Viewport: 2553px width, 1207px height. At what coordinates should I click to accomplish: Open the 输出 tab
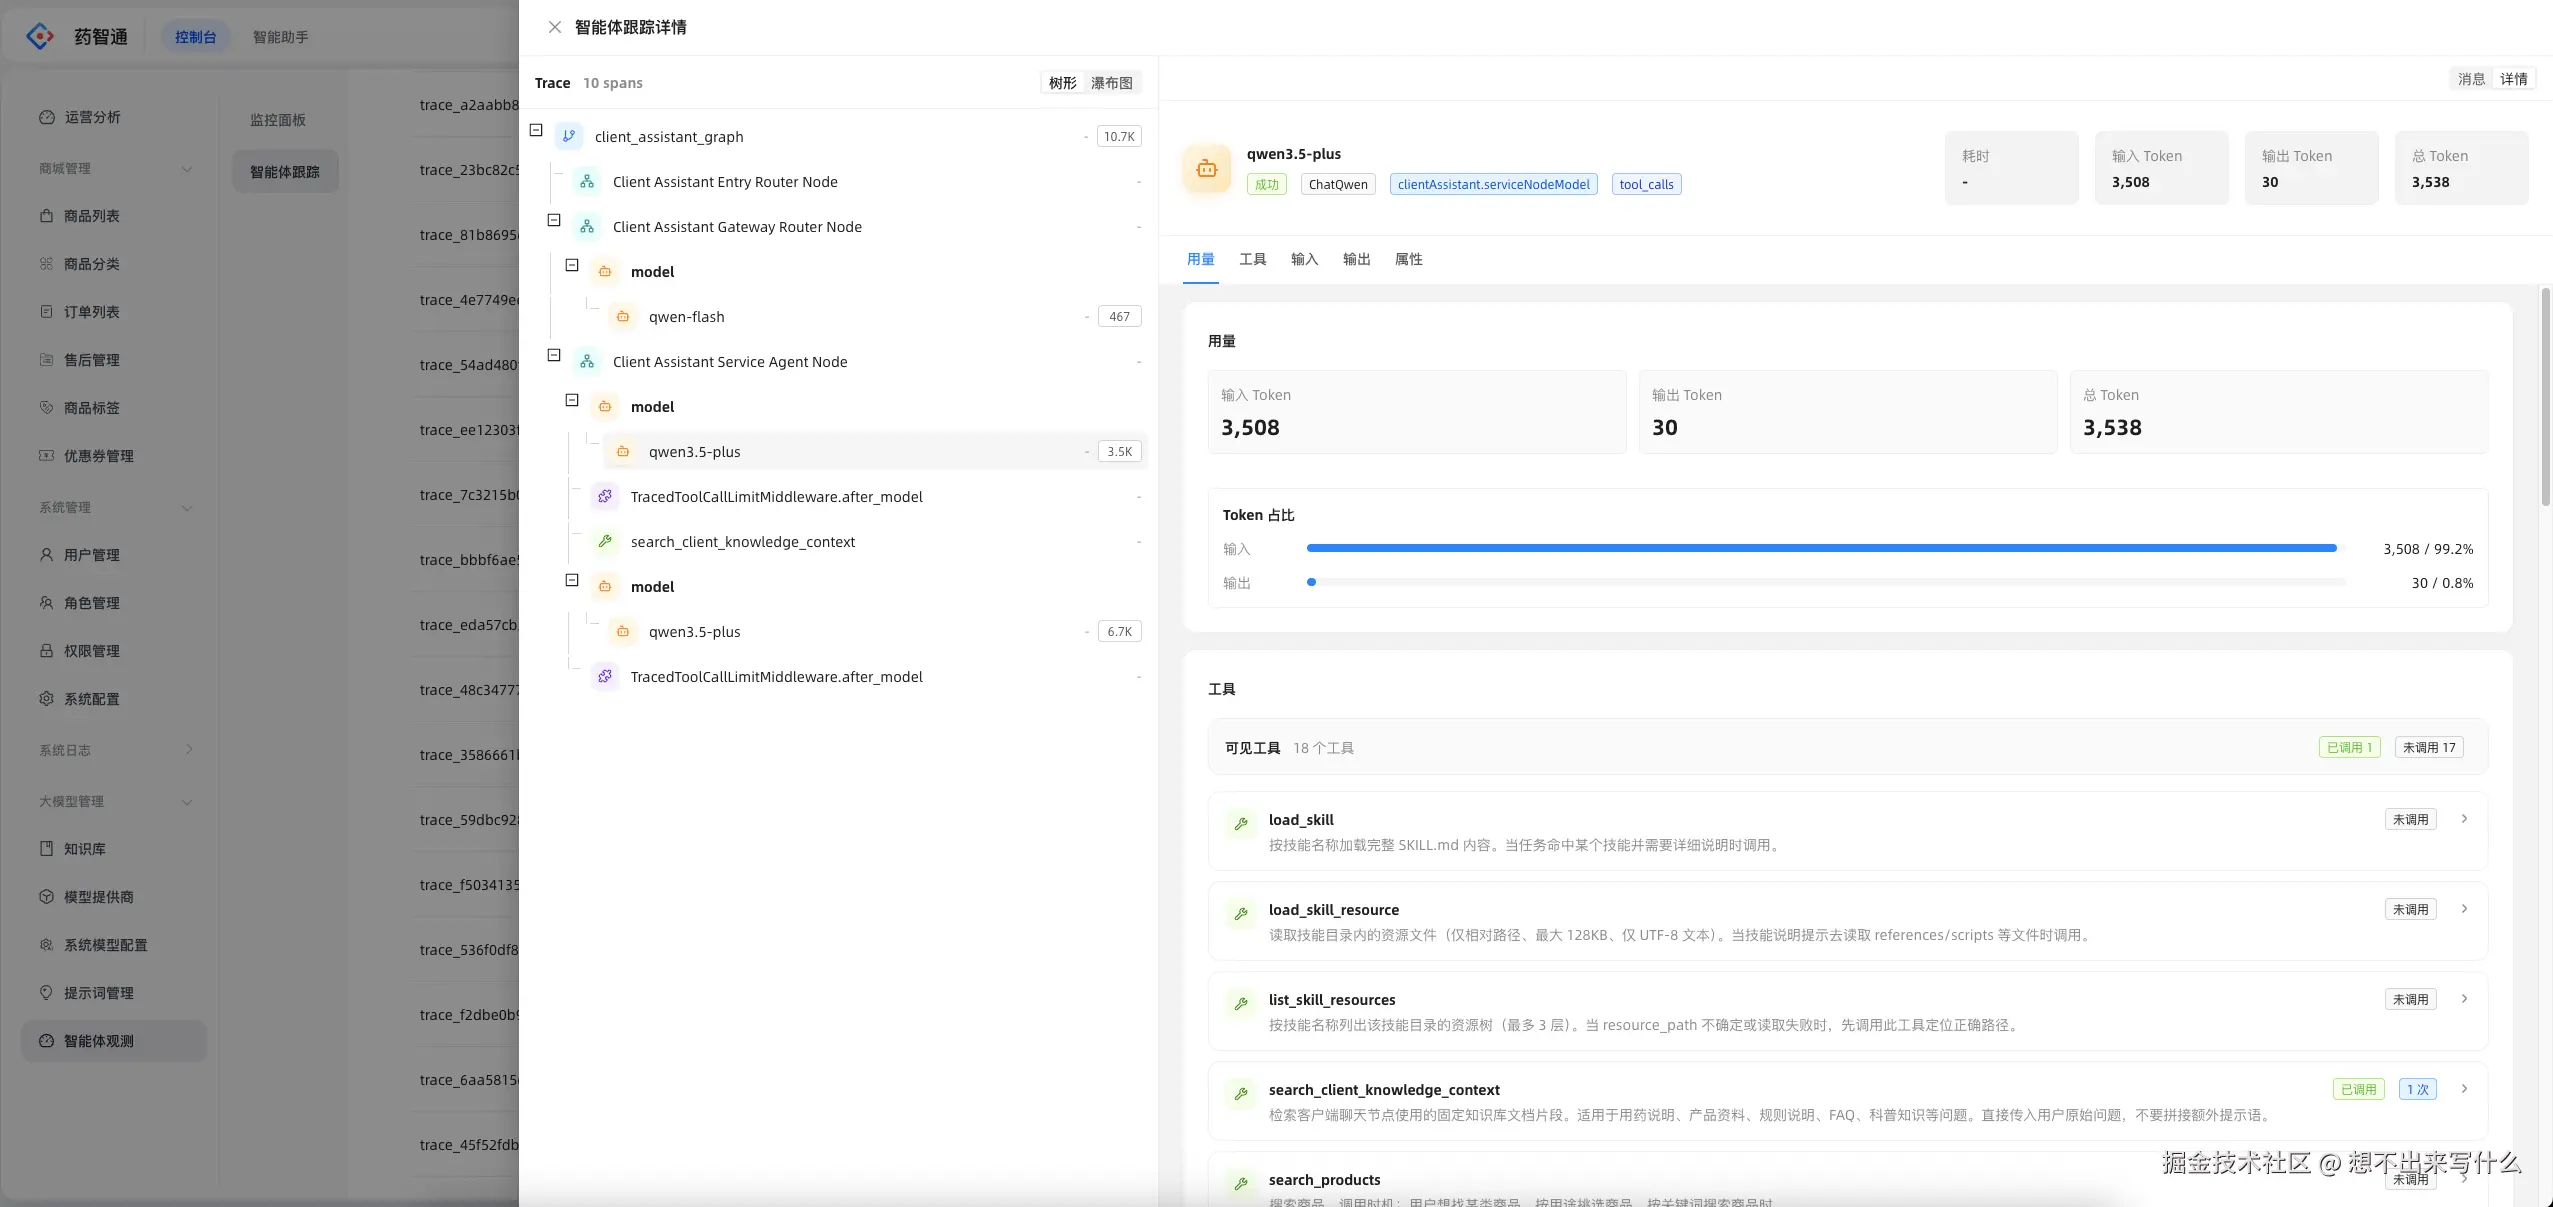point(1356,259)
